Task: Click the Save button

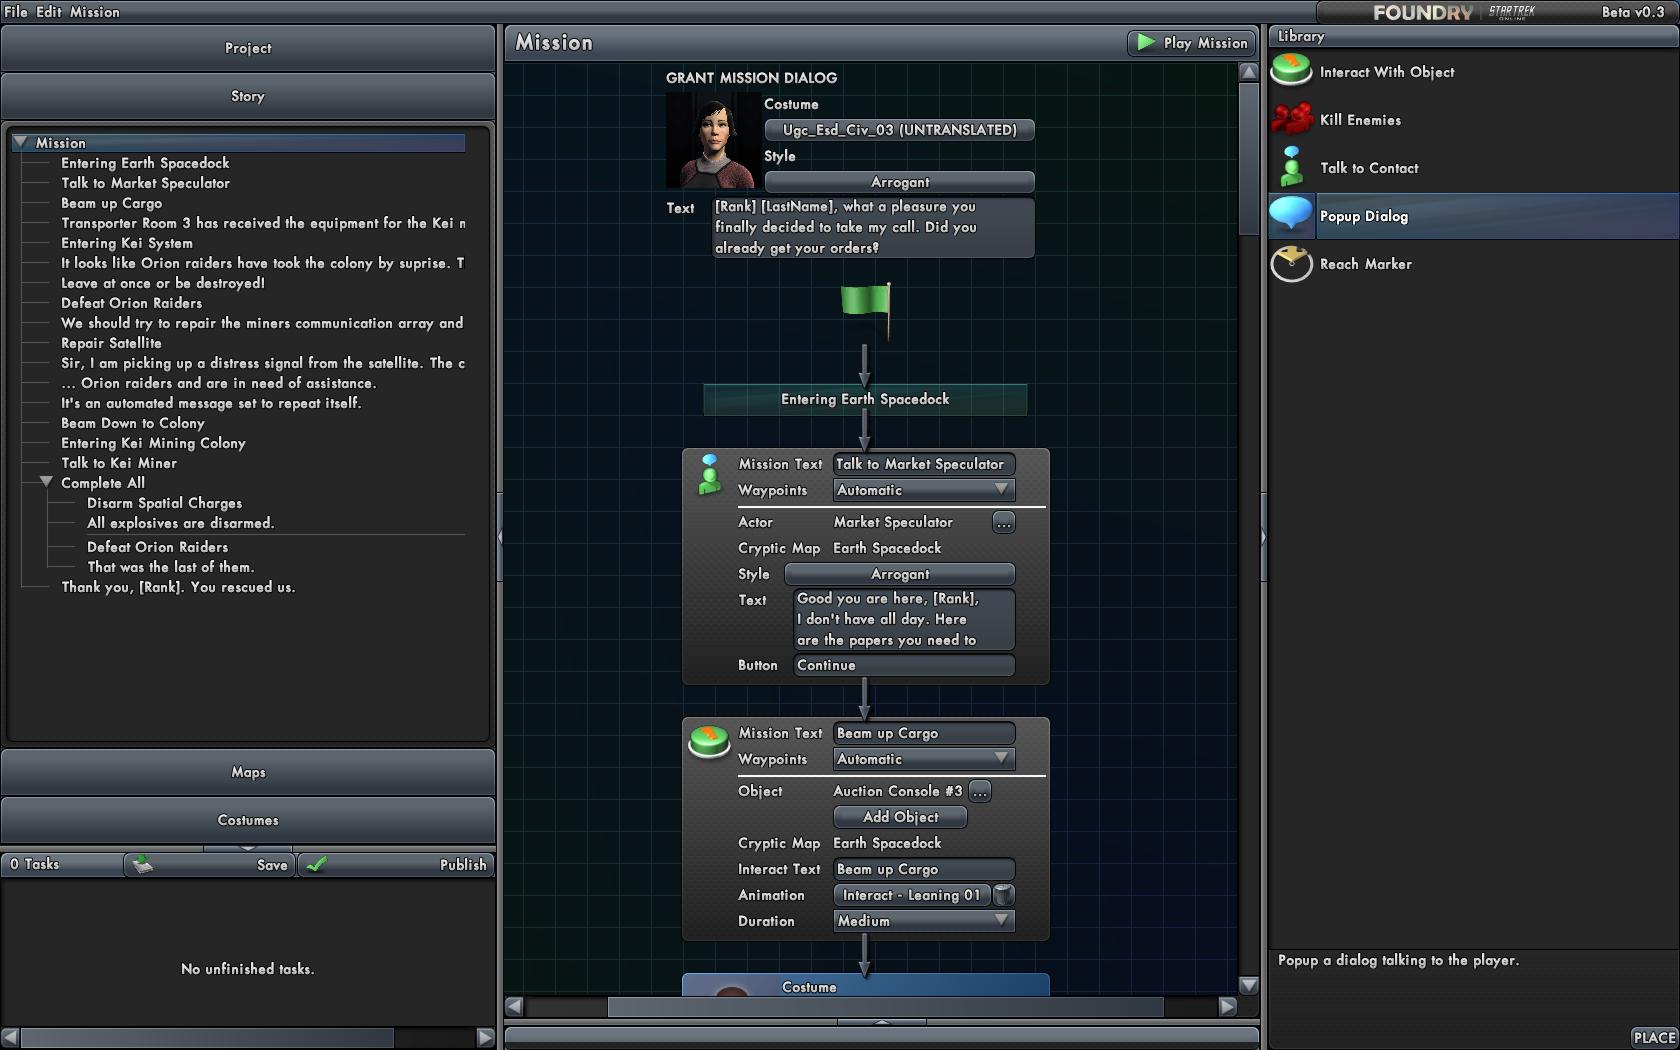Action: [x=210, y=864]
